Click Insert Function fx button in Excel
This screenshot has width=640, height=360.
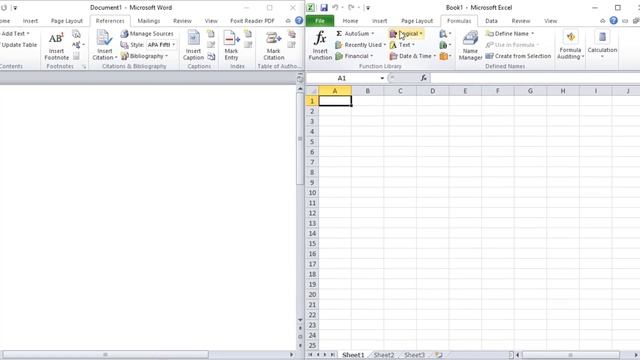[320, 46]
